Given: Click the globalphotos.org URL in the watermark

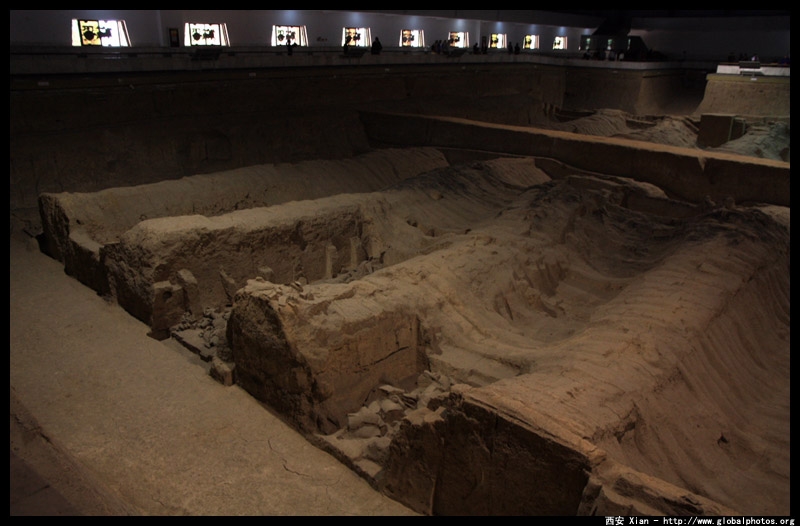Looking at the screenshot, I should tap(728, 520).
